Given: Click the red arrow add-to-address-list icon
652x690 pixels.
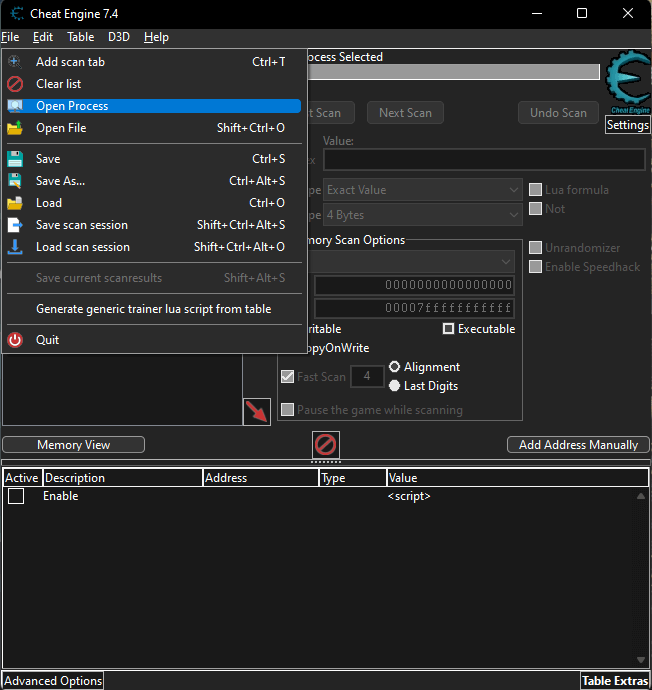Looking at the screenshot, I should 257,412.
